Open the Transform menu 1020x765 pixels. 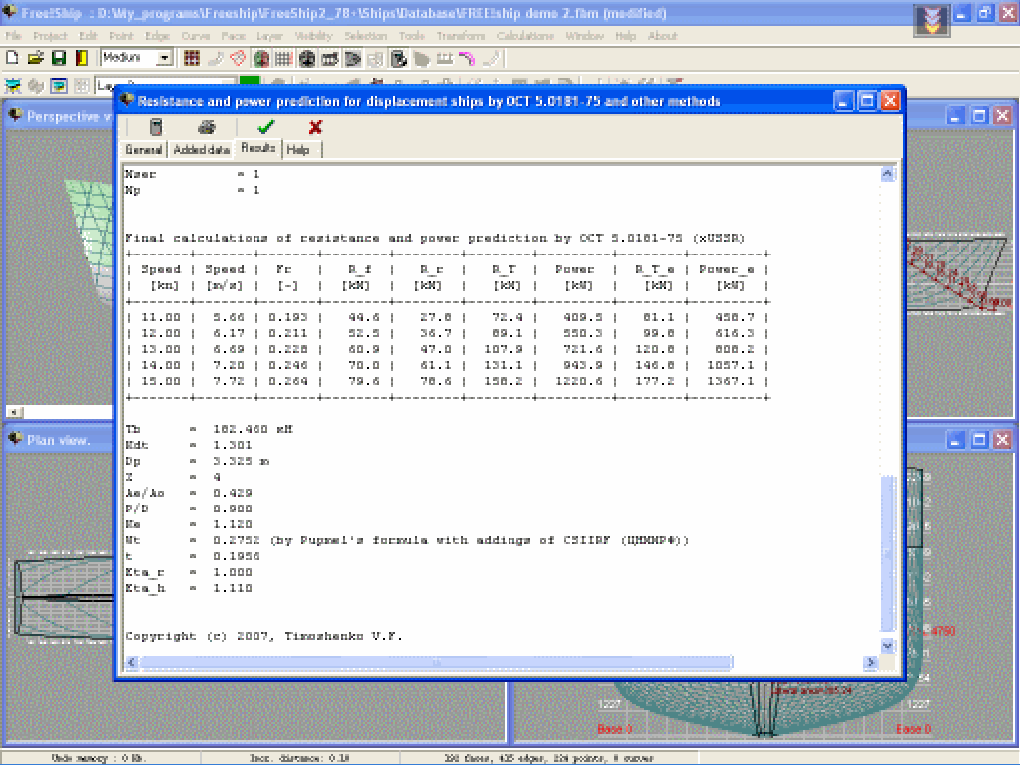pos(461,36)
